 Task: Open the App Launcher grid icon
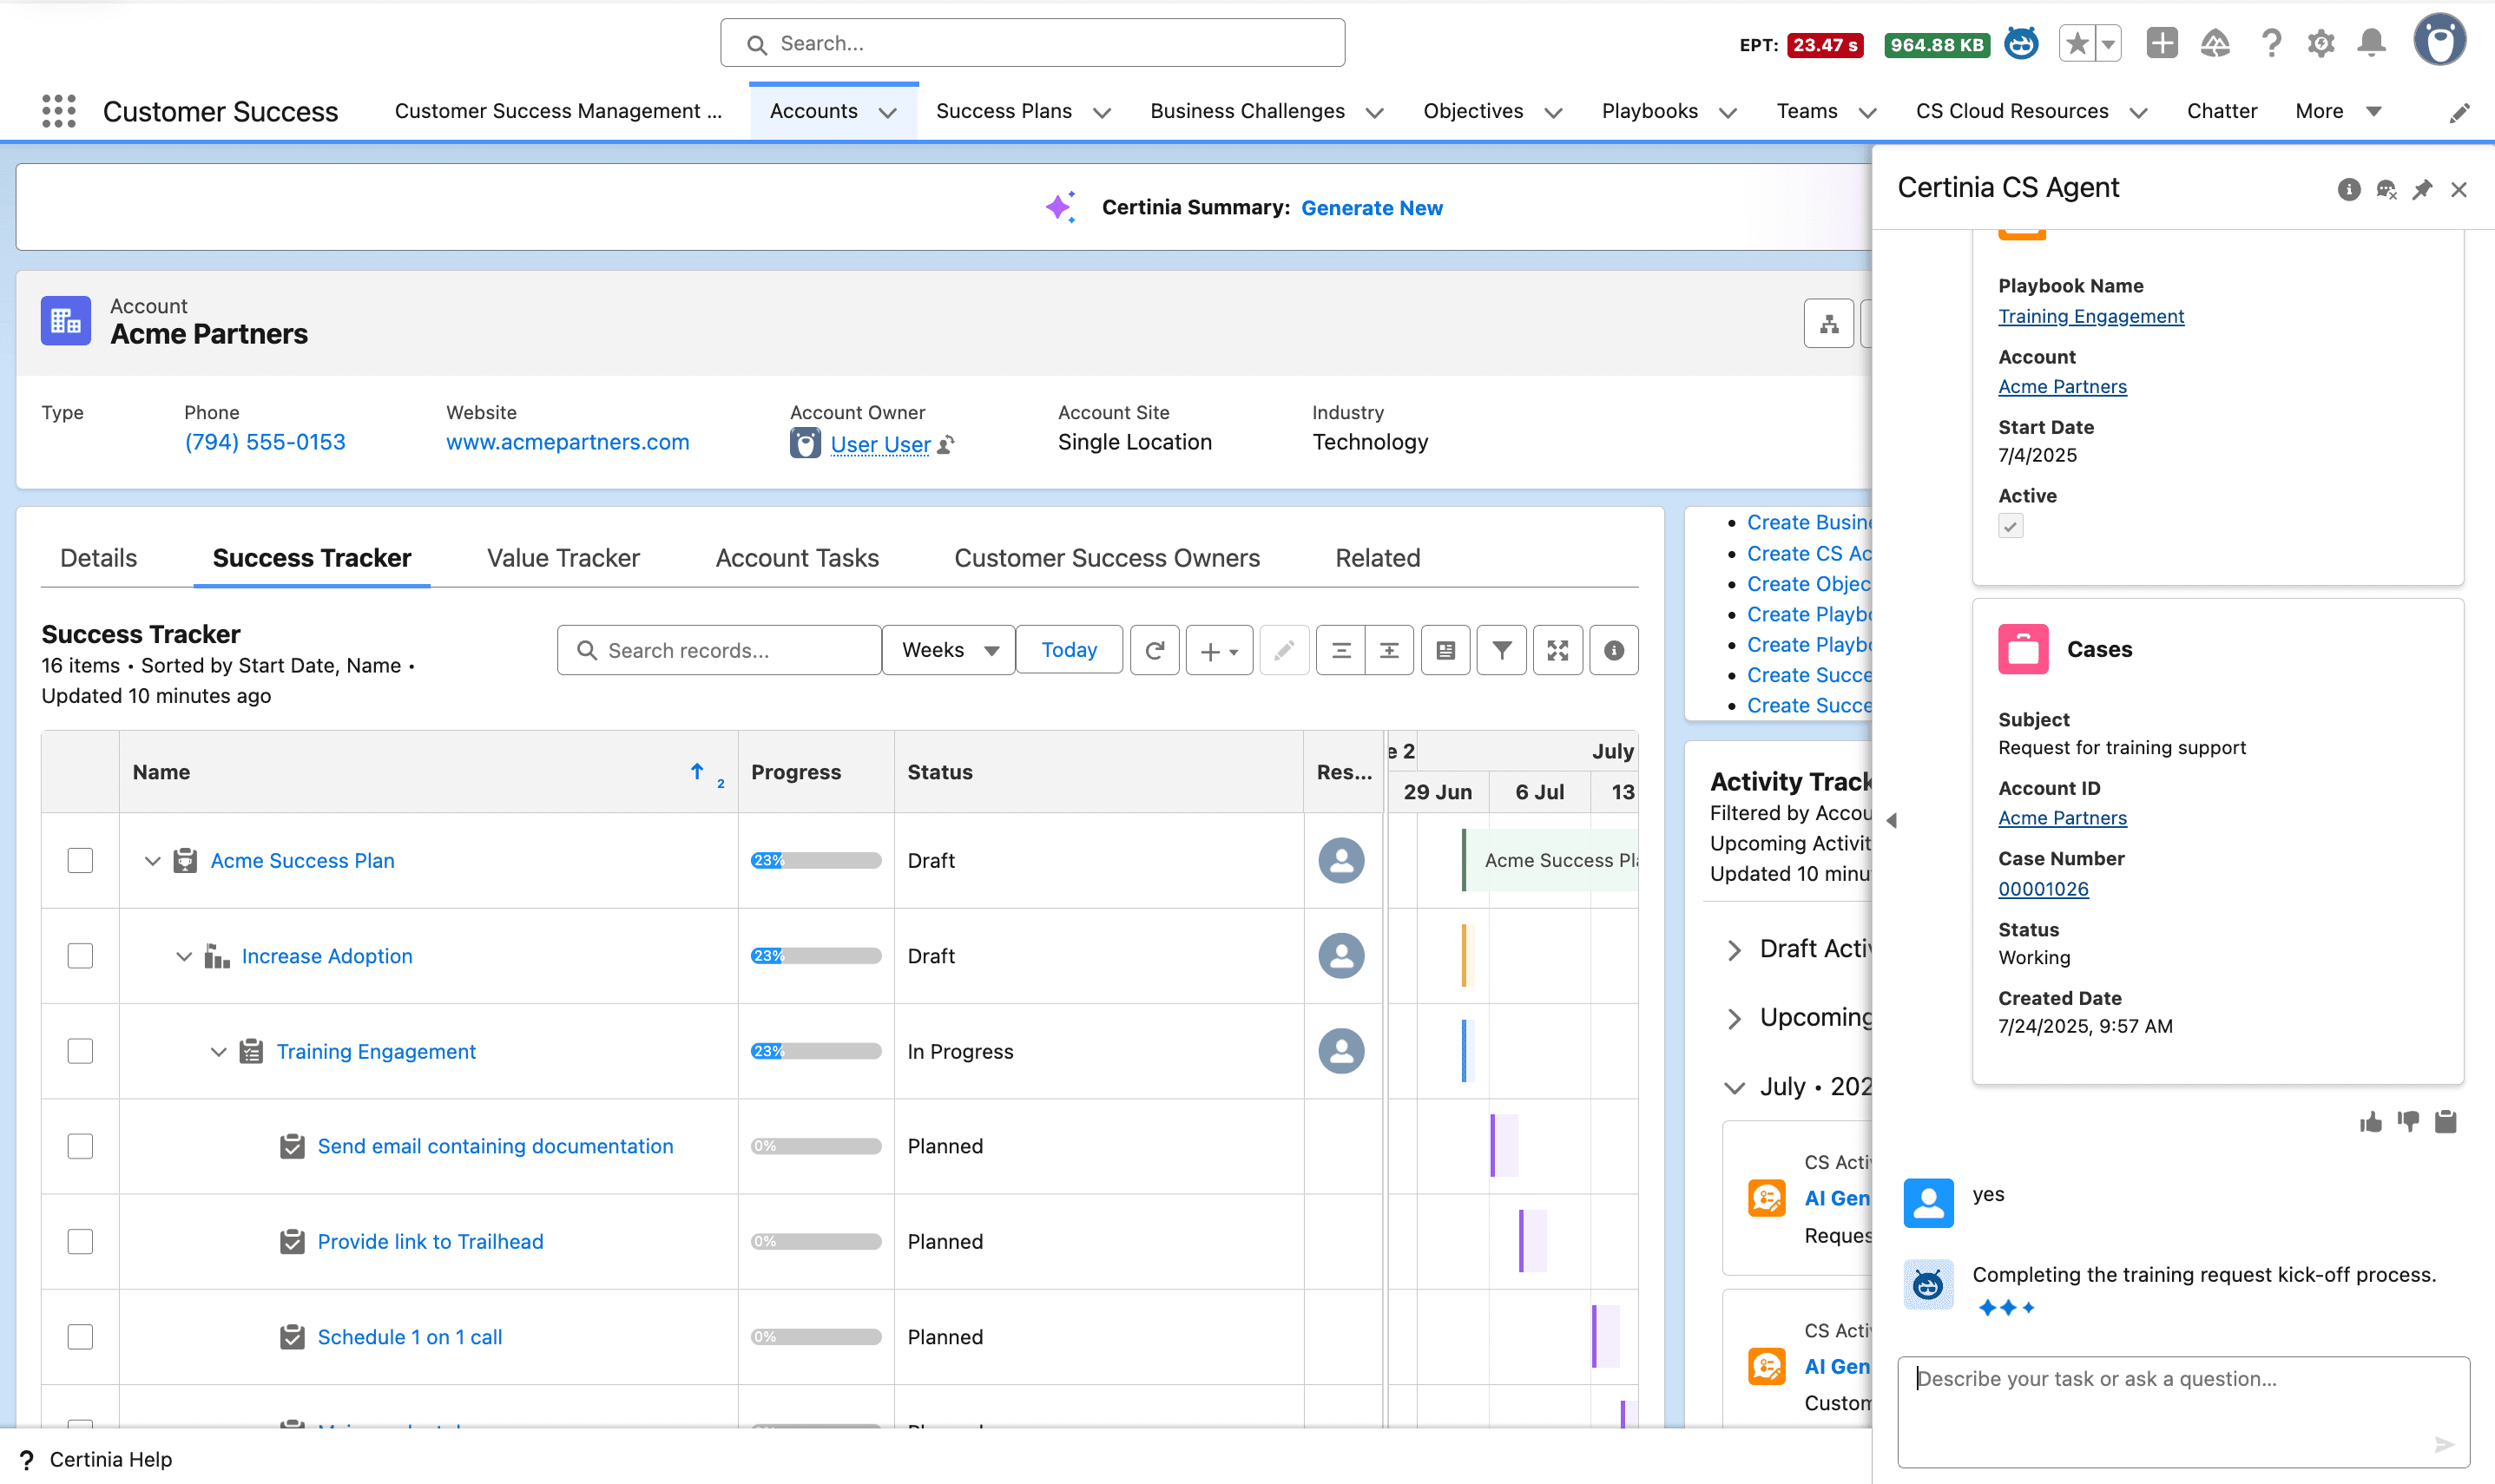pyautogui.click(x=59, y=111)
